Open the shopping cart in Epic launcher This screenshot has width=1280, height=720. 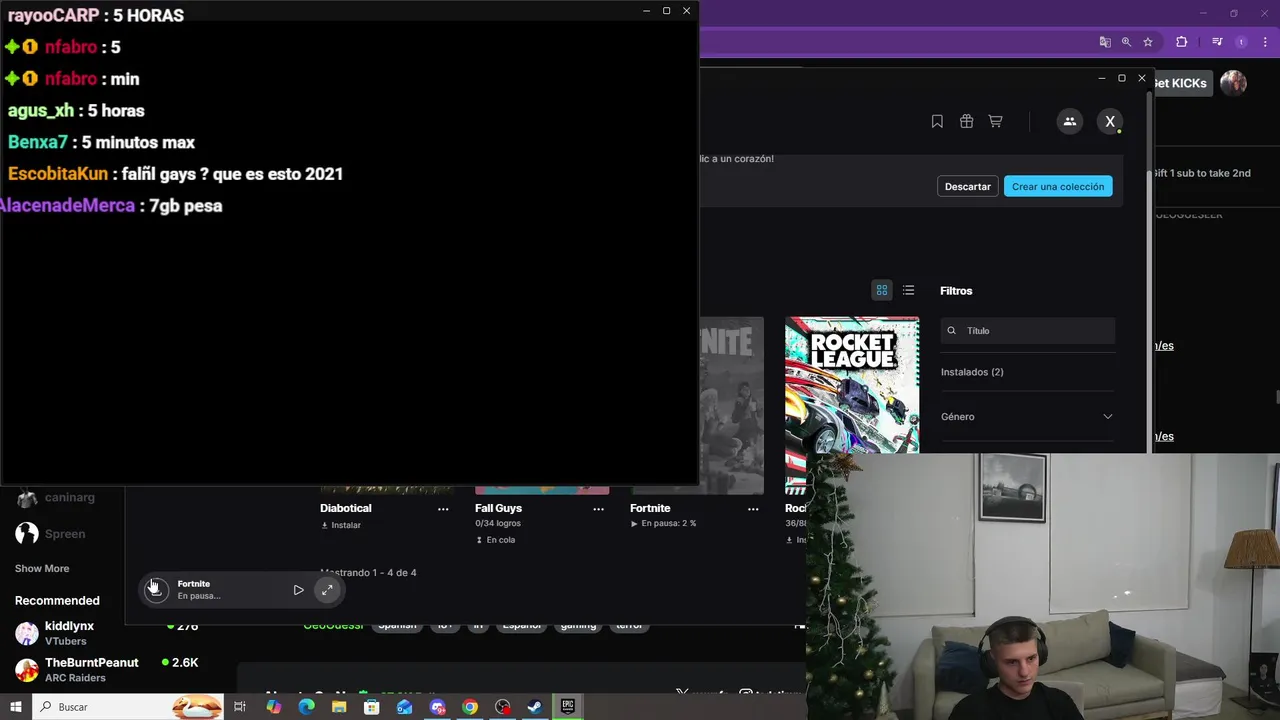[995, 121]
